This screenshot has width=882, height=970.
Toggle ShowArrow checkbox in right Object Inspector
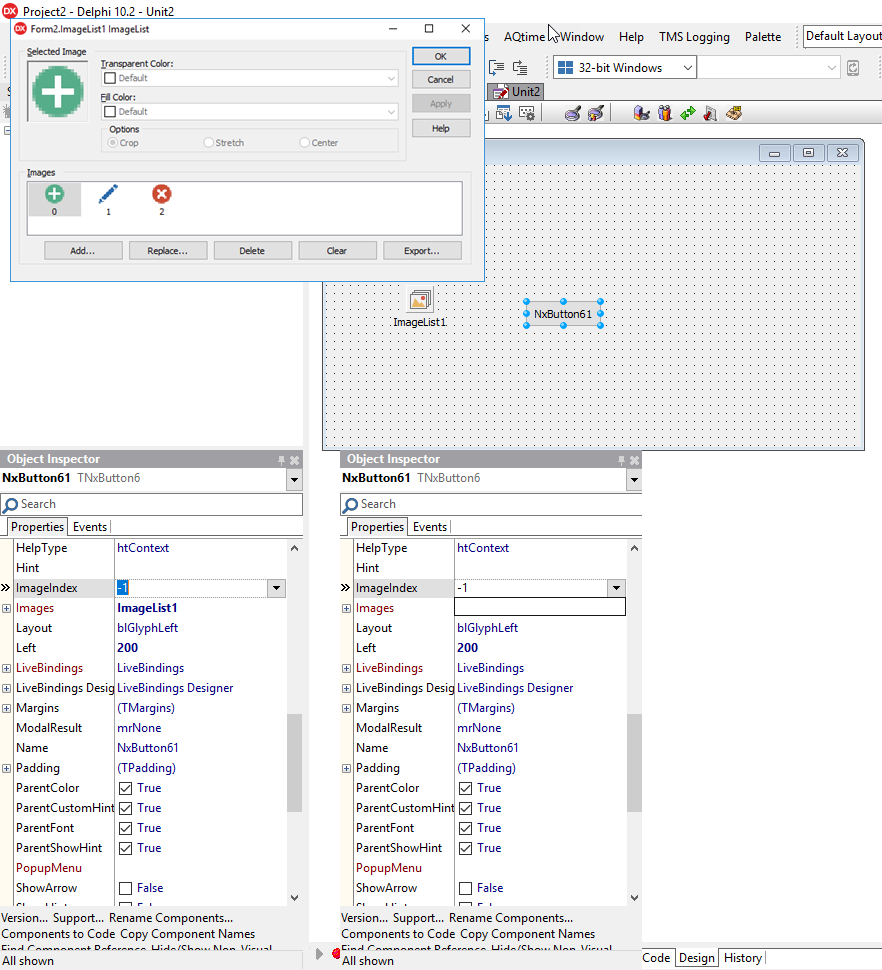pos(466,888)
